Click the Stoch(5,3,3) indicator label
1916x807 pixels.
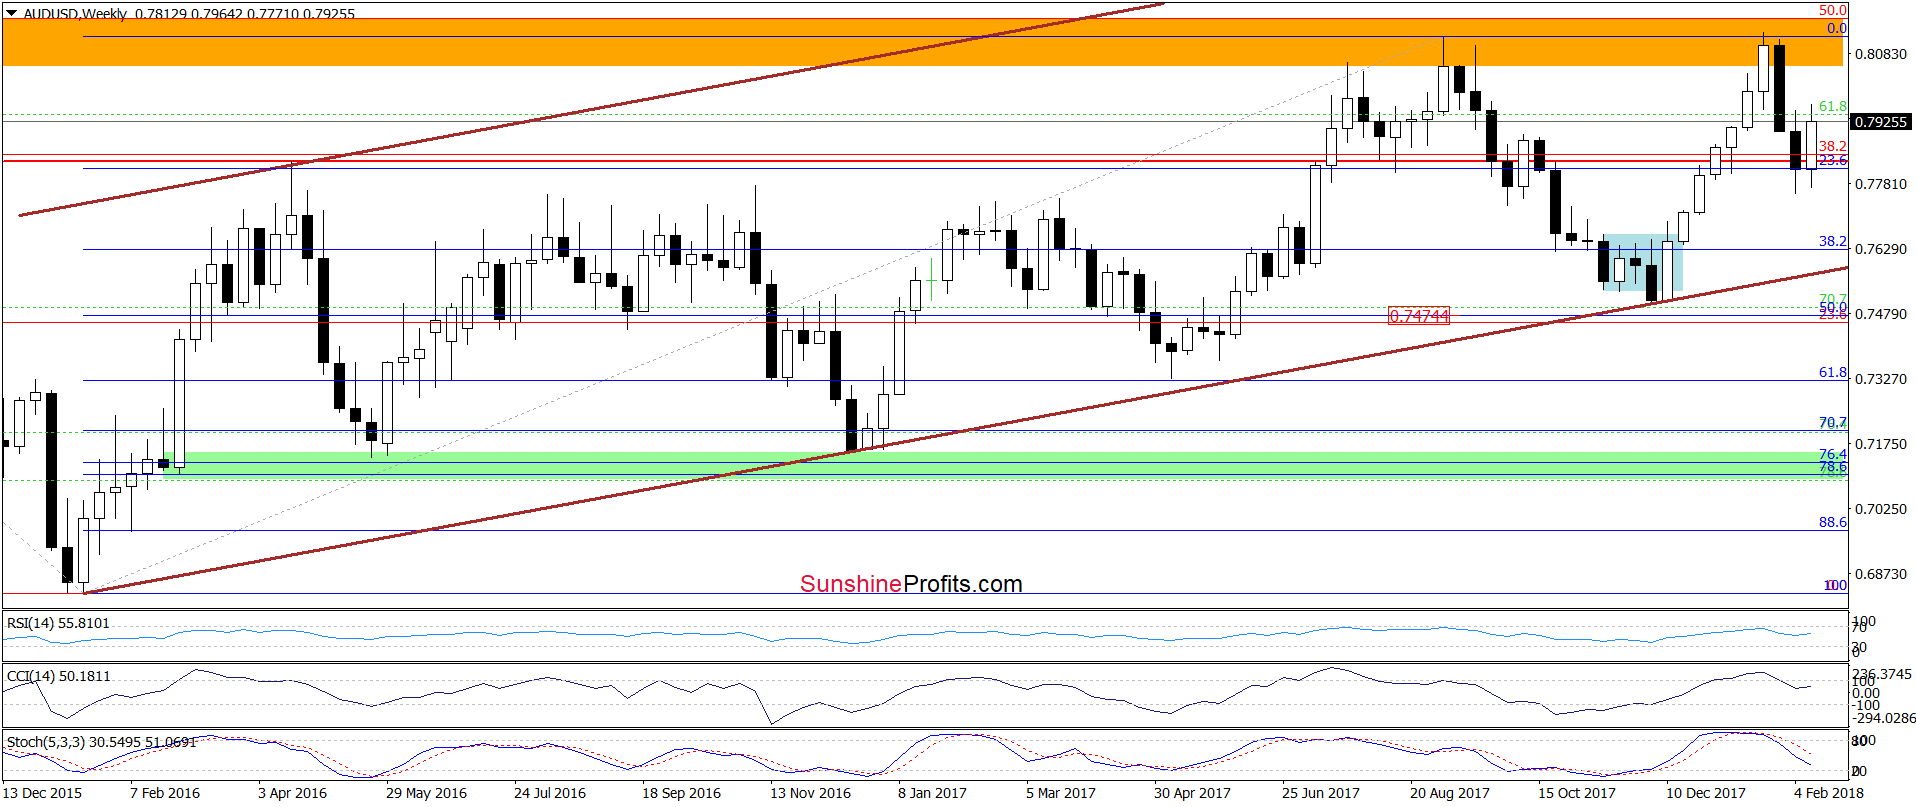click(x=101, y=742)
